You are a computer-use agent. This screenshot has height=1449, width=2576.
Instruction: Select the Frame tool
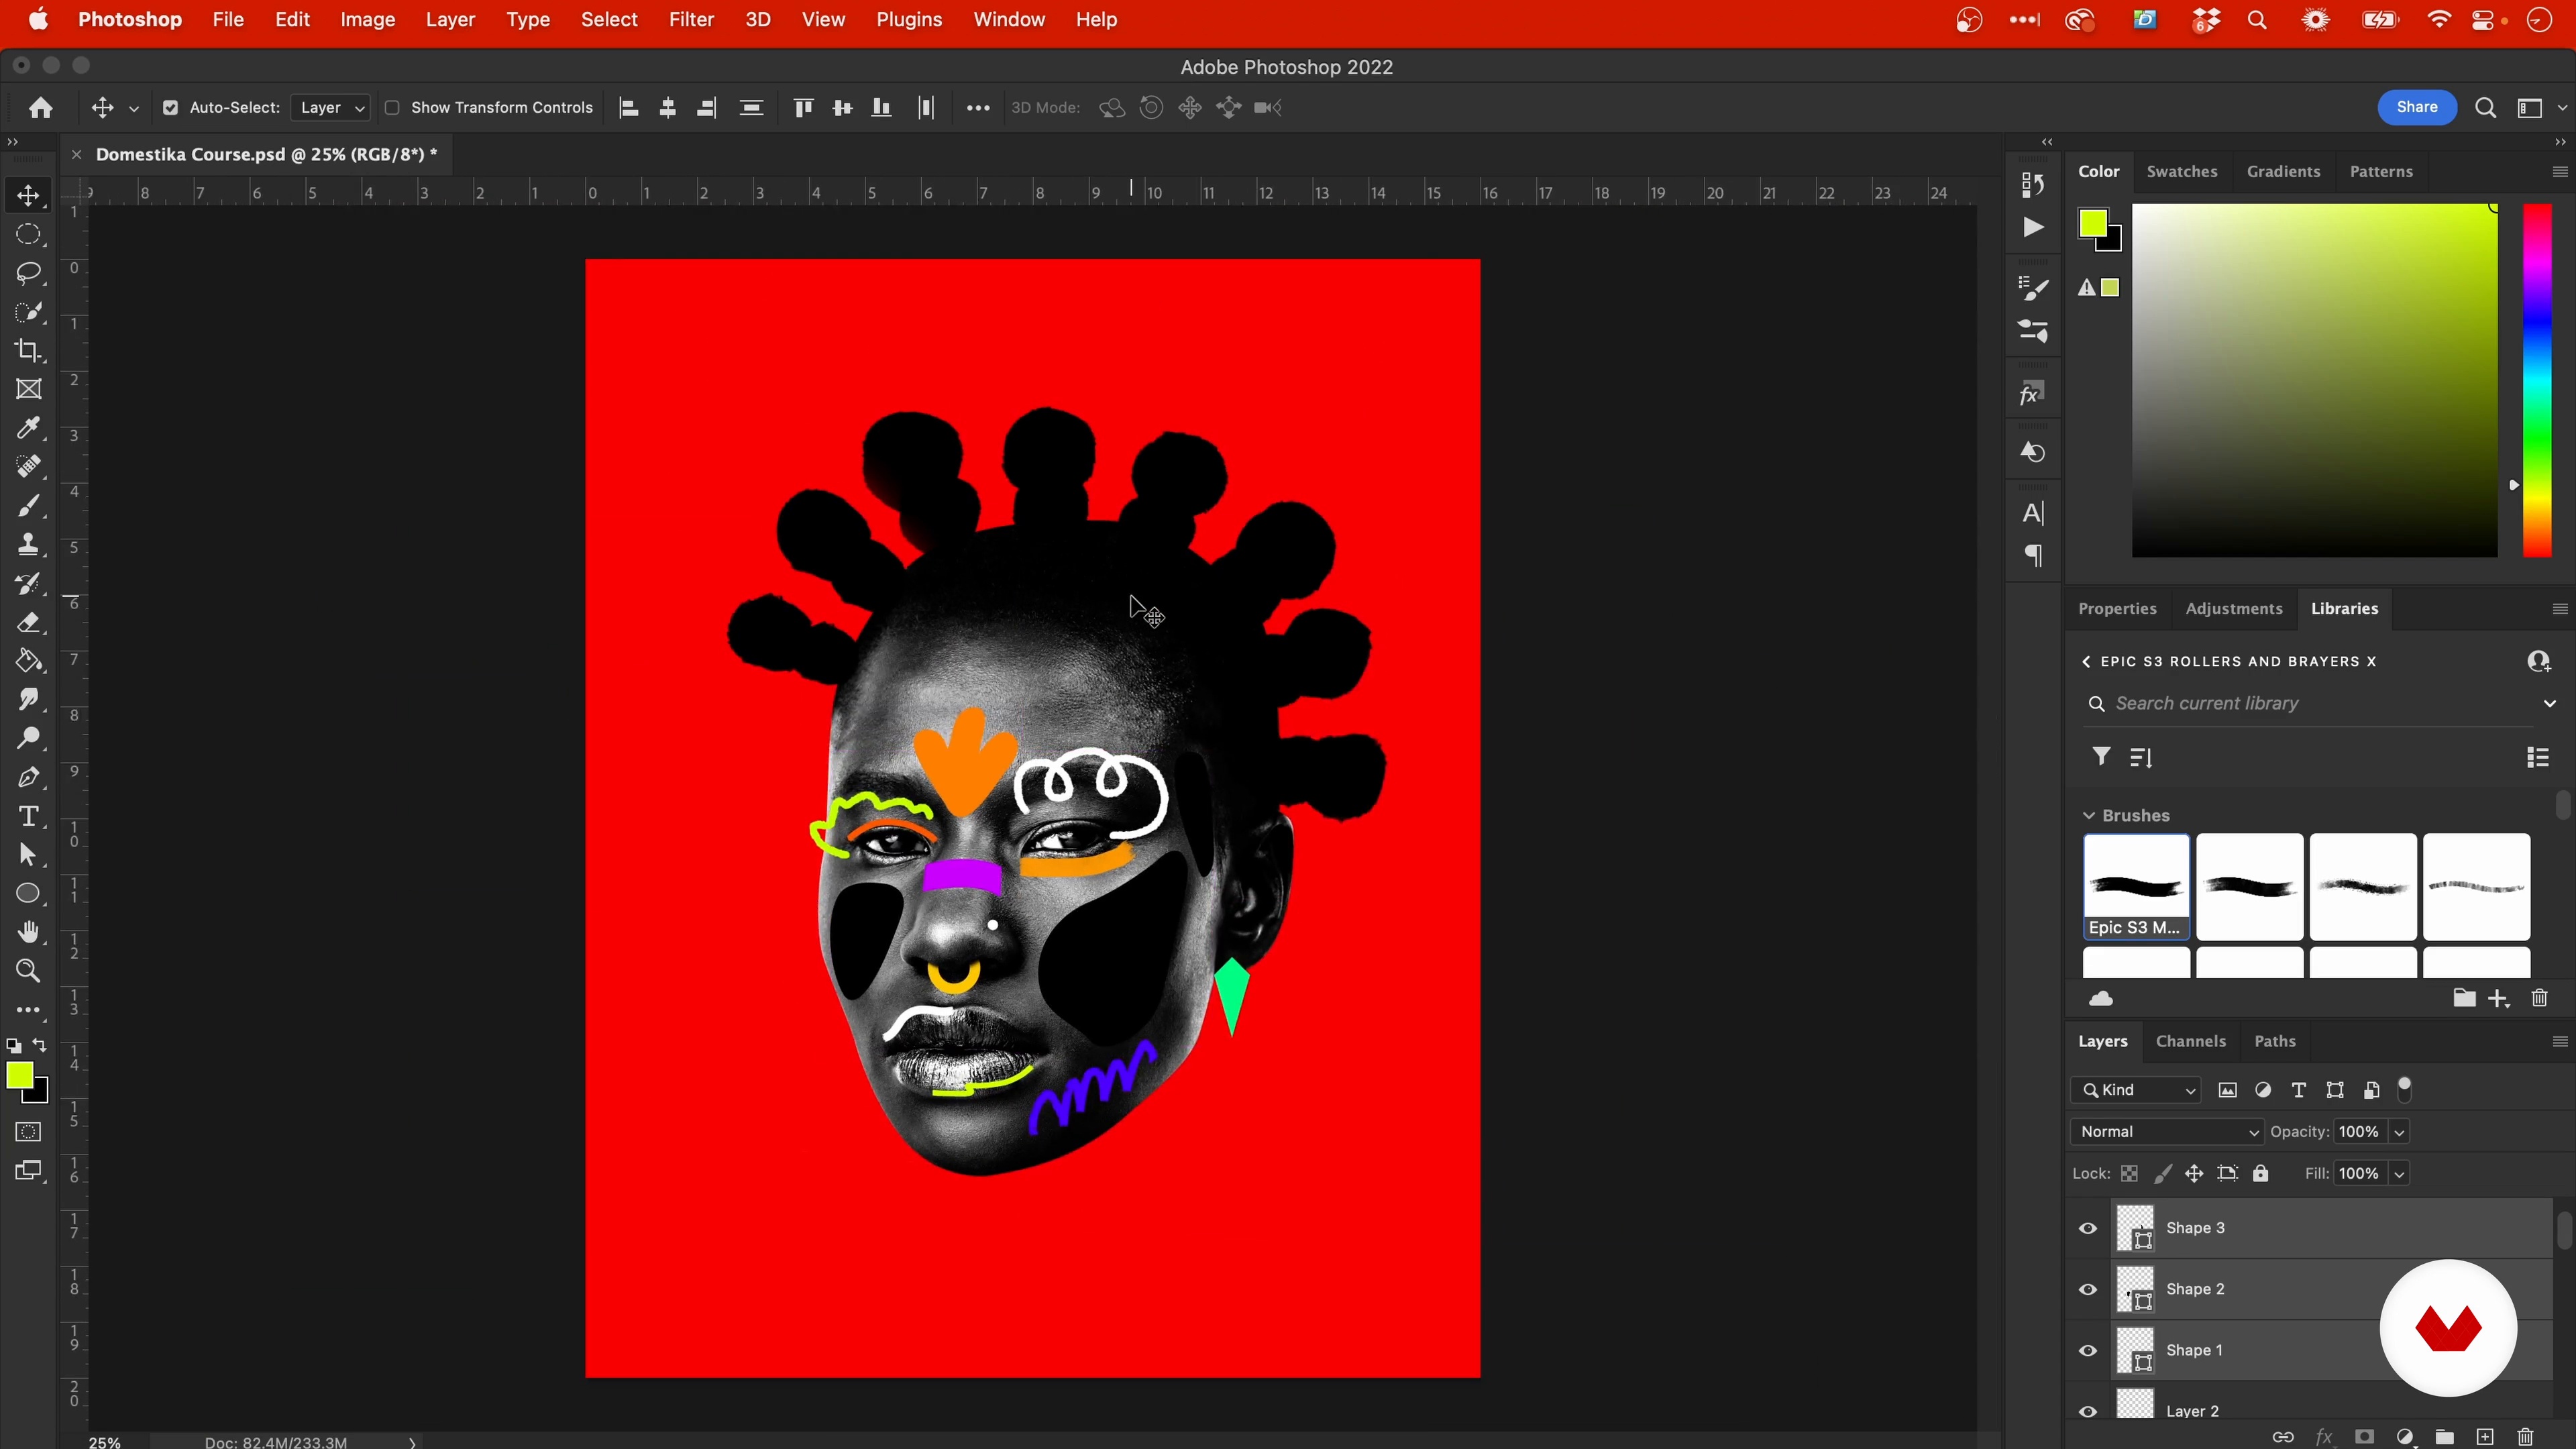(x=28, y=389)
